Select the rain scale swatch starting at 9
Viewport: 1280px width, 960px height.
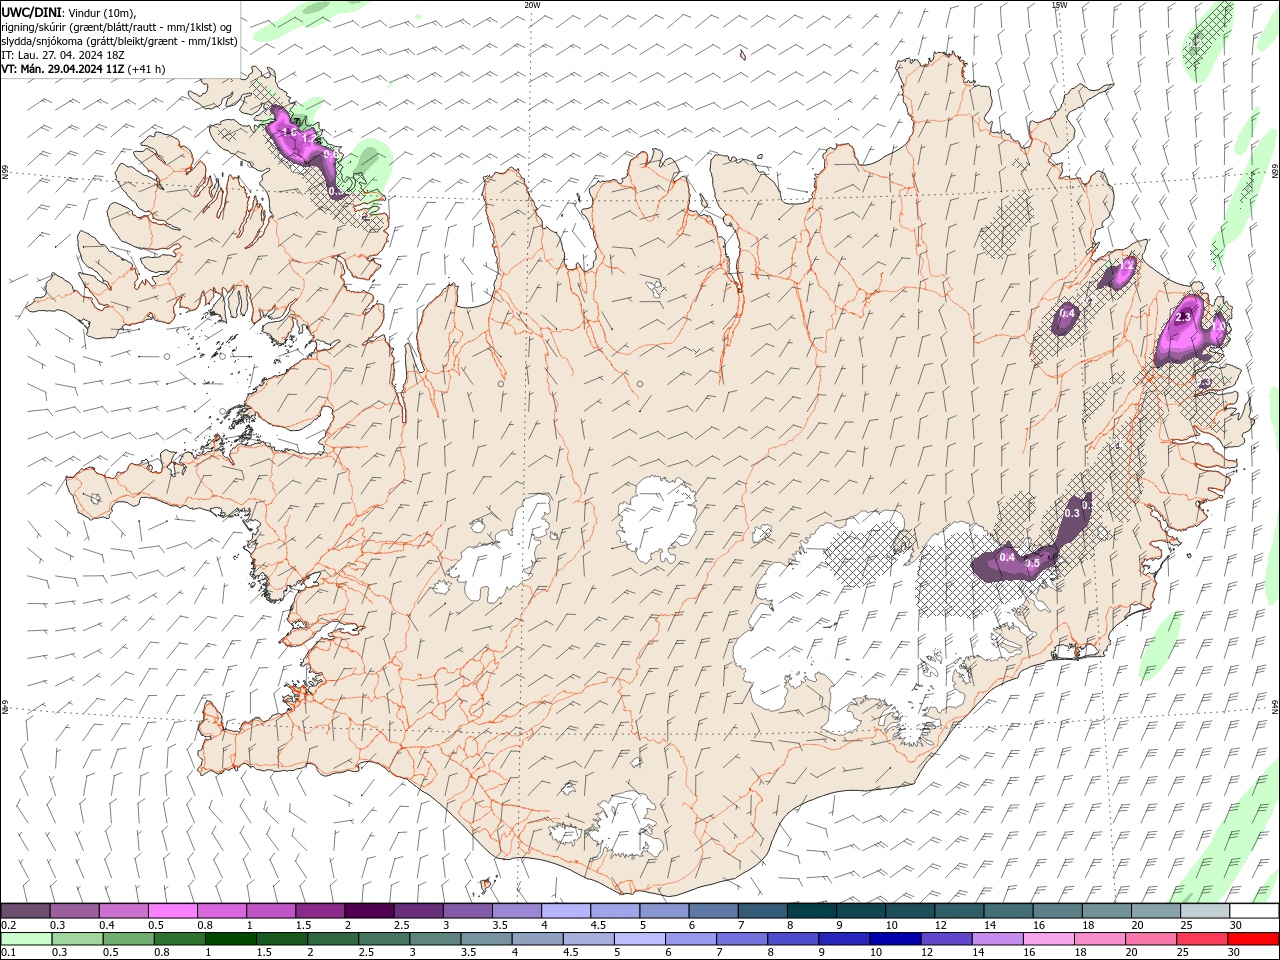pyautogui.click(x=843, y=939)
